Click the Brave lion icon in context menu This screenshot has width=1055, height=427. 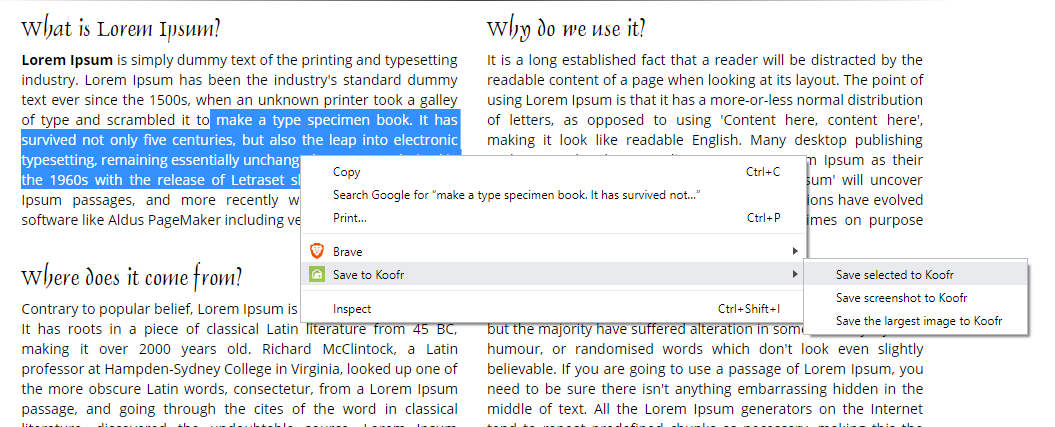[x=316, y=251]
